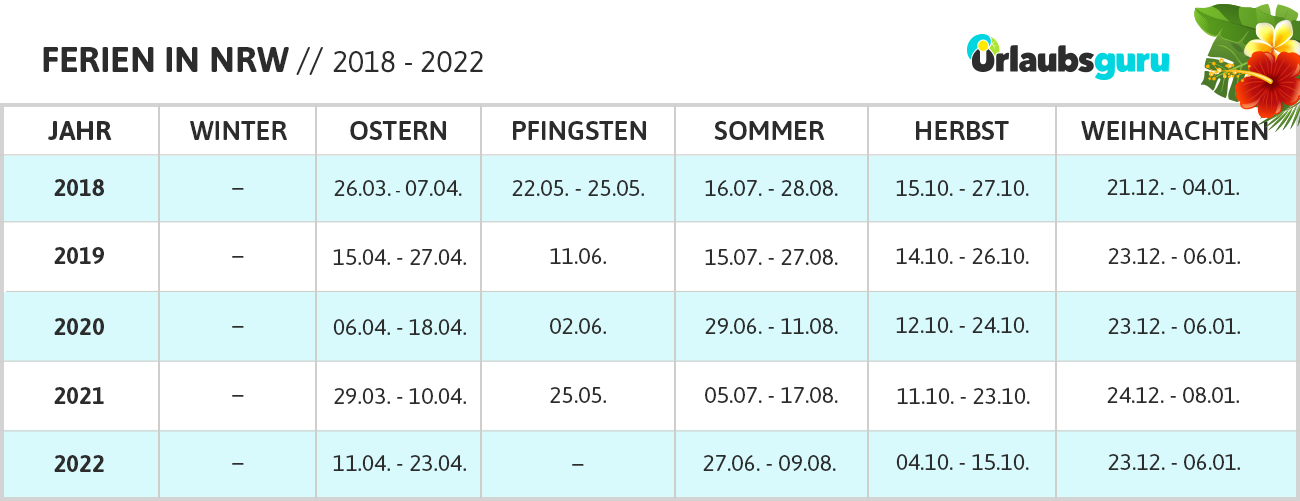Click the 2022 year row label
The width and height of the screenshot is (1300, 501).
tap(79, 465)
